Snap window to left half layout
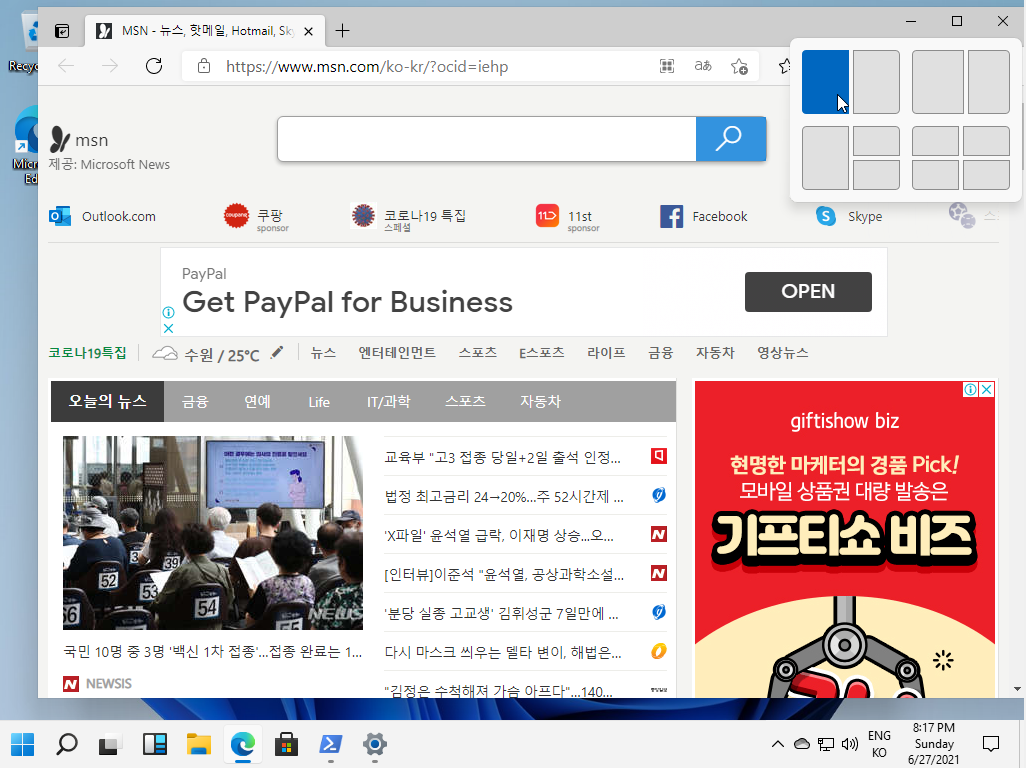Image resolution: width=1026 pixels, height=768 pixels. pyautogui.click(x=825, y=82)
